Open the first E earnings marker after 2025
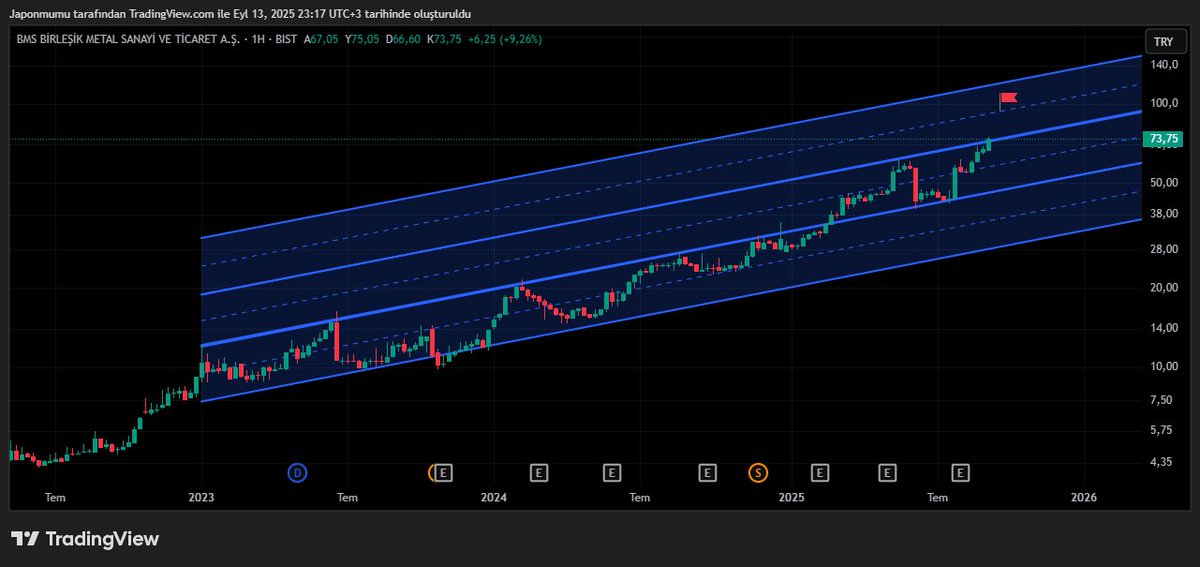1200x567 pixels. (x=819, y=472)
